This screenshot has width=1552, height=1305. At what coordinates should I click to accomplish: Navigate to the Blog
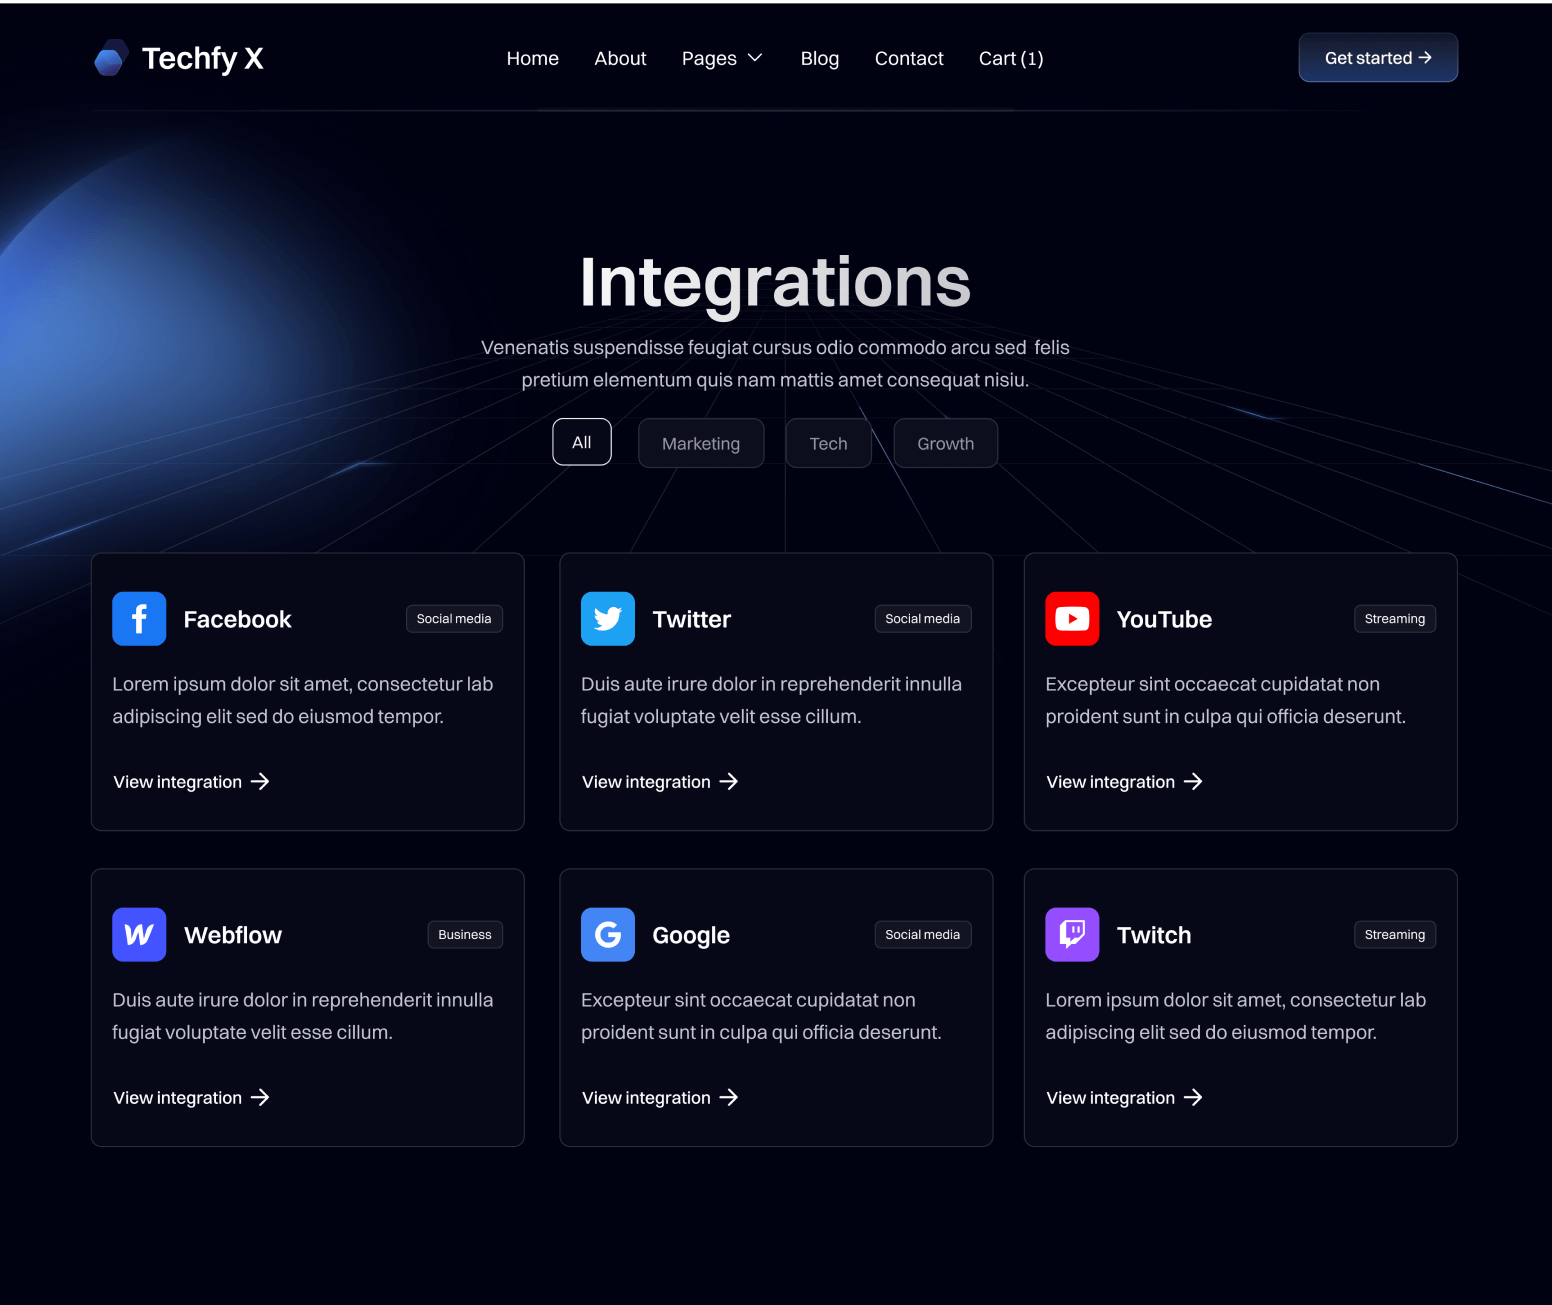tap(820, 59)
